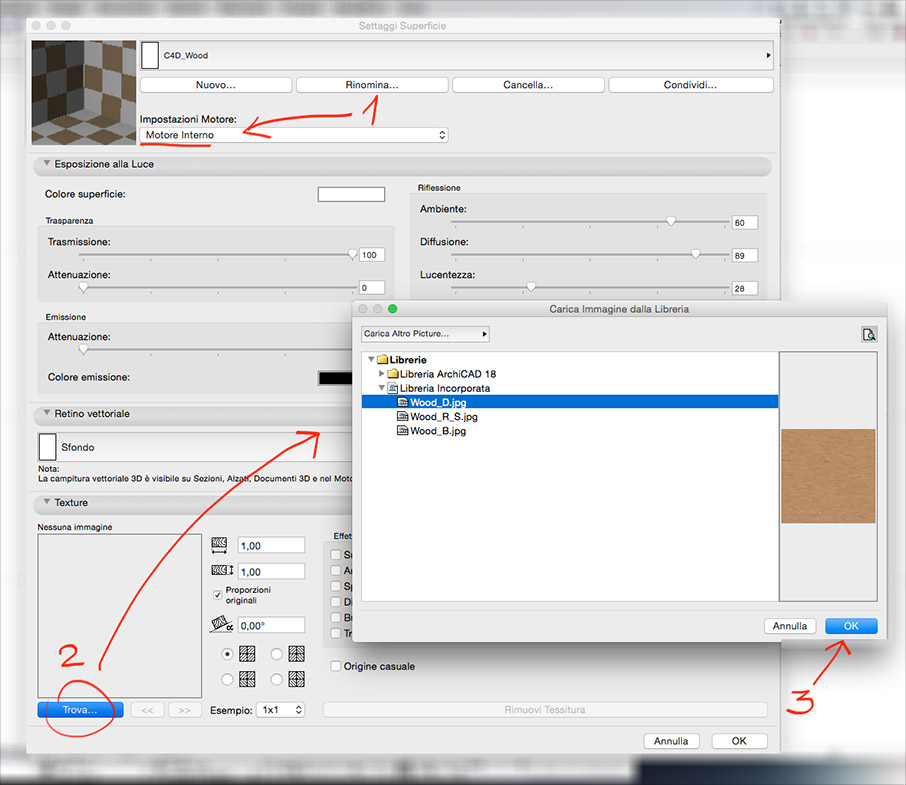The width and height of the screenshot is (906, 785).
Task: Select the top-right texture mirroring radio button
Action: pos(277,655)
